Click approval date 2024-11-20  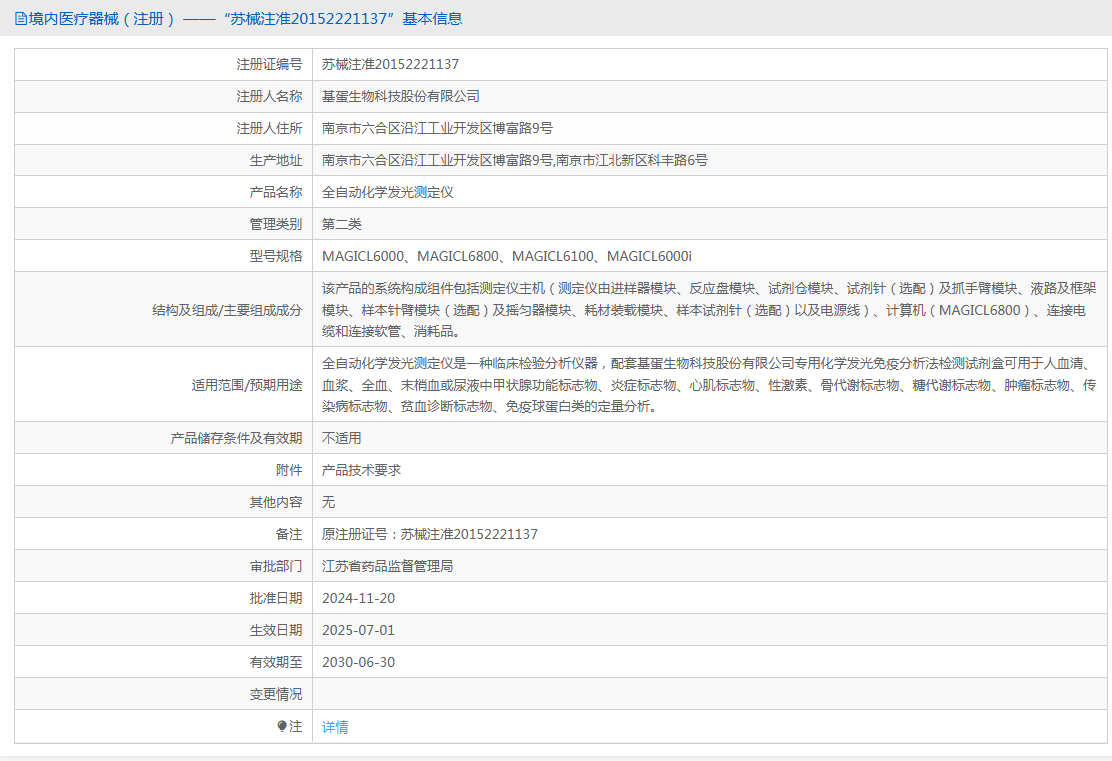(358, 598)
